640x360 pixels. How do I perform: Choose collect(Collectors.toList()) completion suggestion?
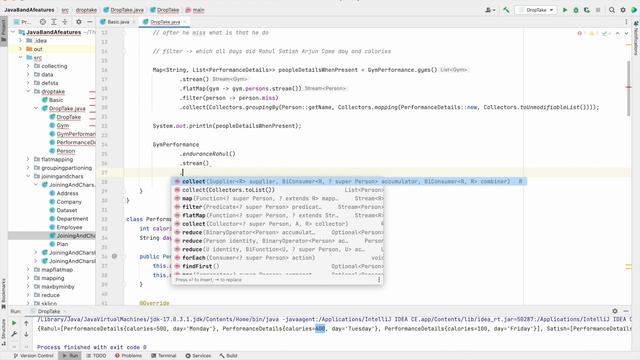(x=278, y=190)
